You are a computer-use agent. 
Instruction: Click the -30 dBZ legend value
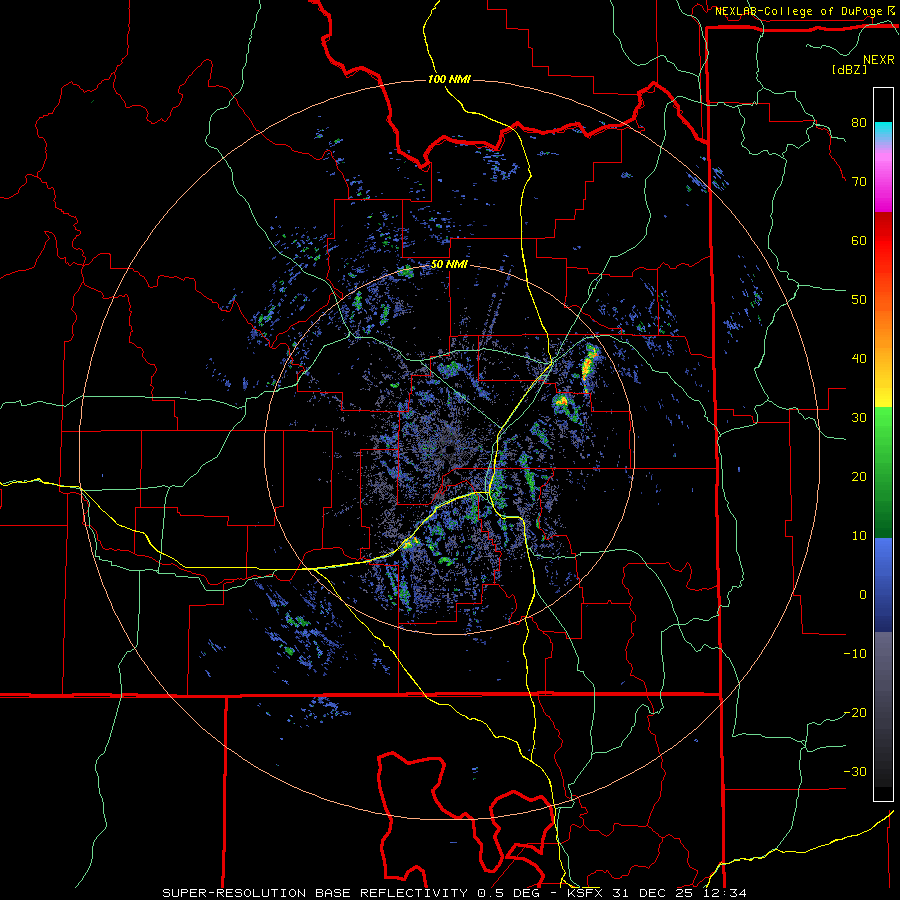(855, 771)
